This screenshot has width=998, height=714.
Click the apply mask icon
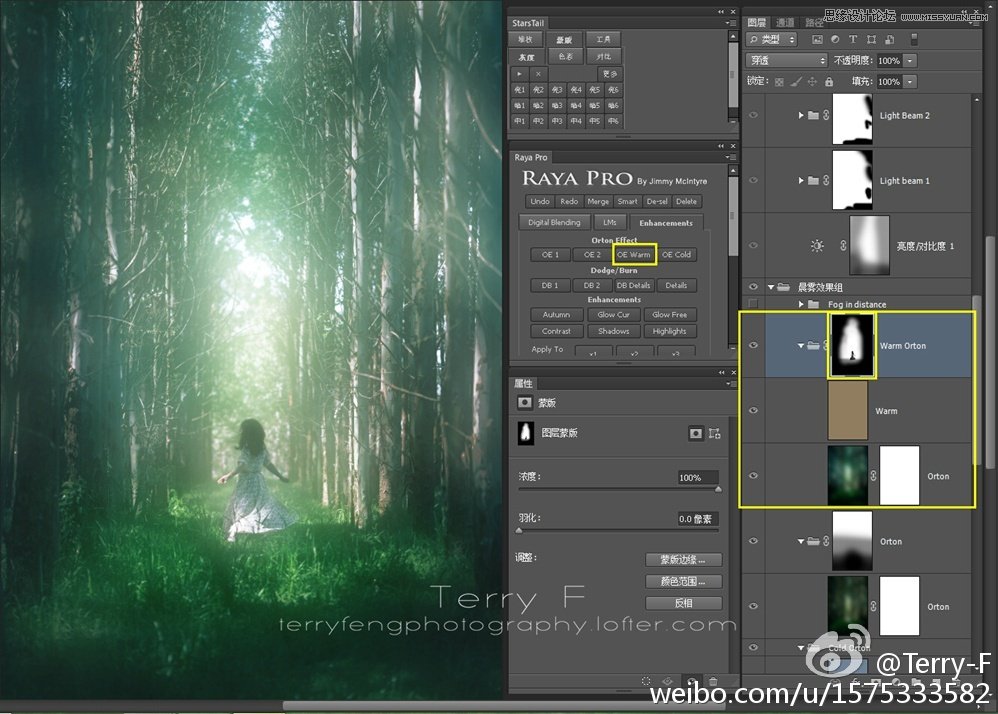668,681
